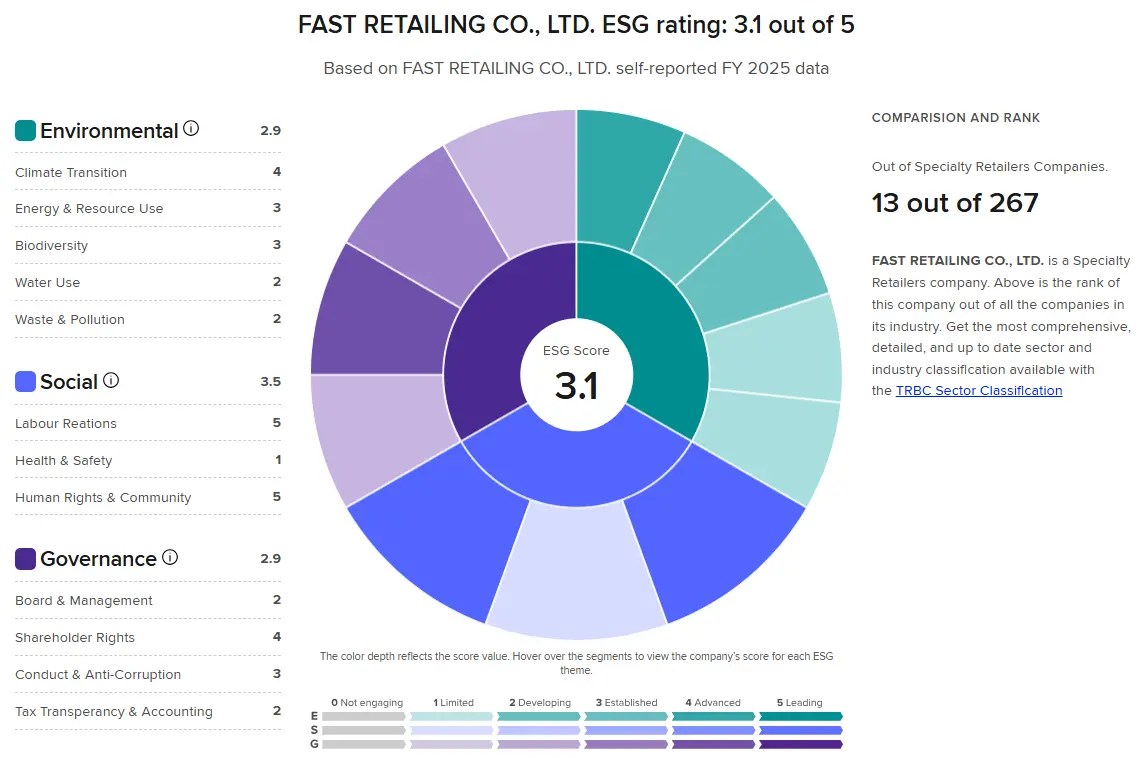Click the Shareholder Rights row label
The image size is (1148, 758).
(x=75, y=638)
